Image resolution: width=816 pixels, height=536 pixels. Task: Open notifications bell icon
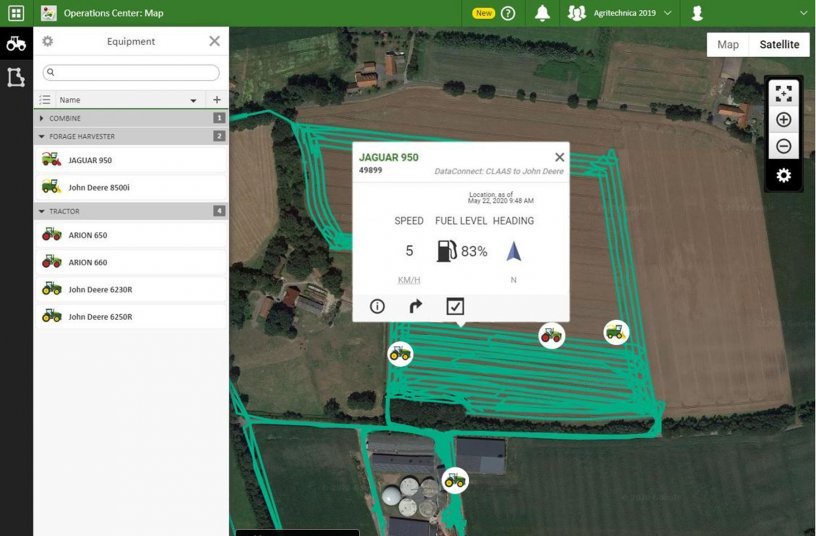(x=542, y=13)
